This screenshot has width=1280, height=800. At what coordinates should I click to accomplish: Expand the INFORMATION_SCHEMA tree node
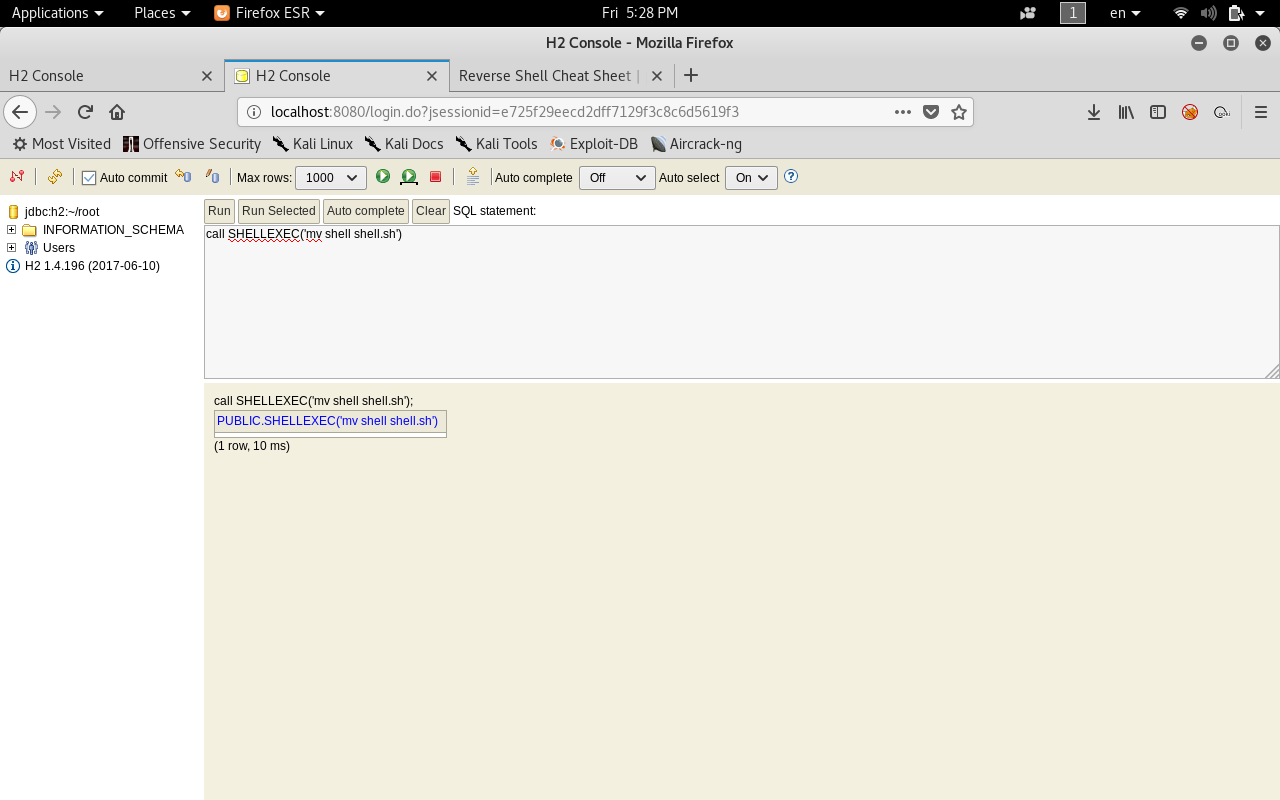pos(12,230)
